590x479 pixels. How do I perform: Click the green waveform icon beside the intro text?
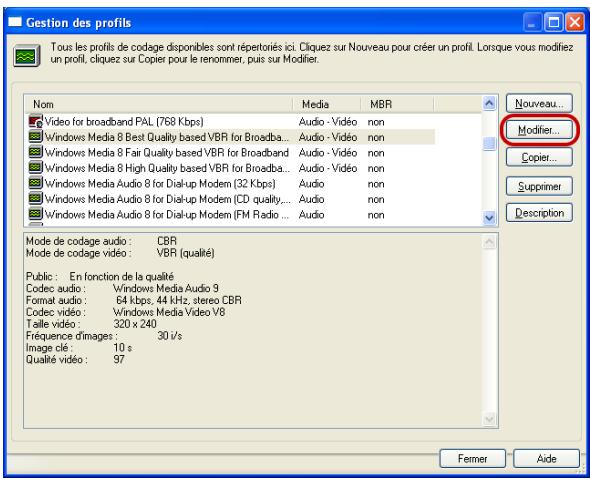pyautogui.click(x=27, y=56)
